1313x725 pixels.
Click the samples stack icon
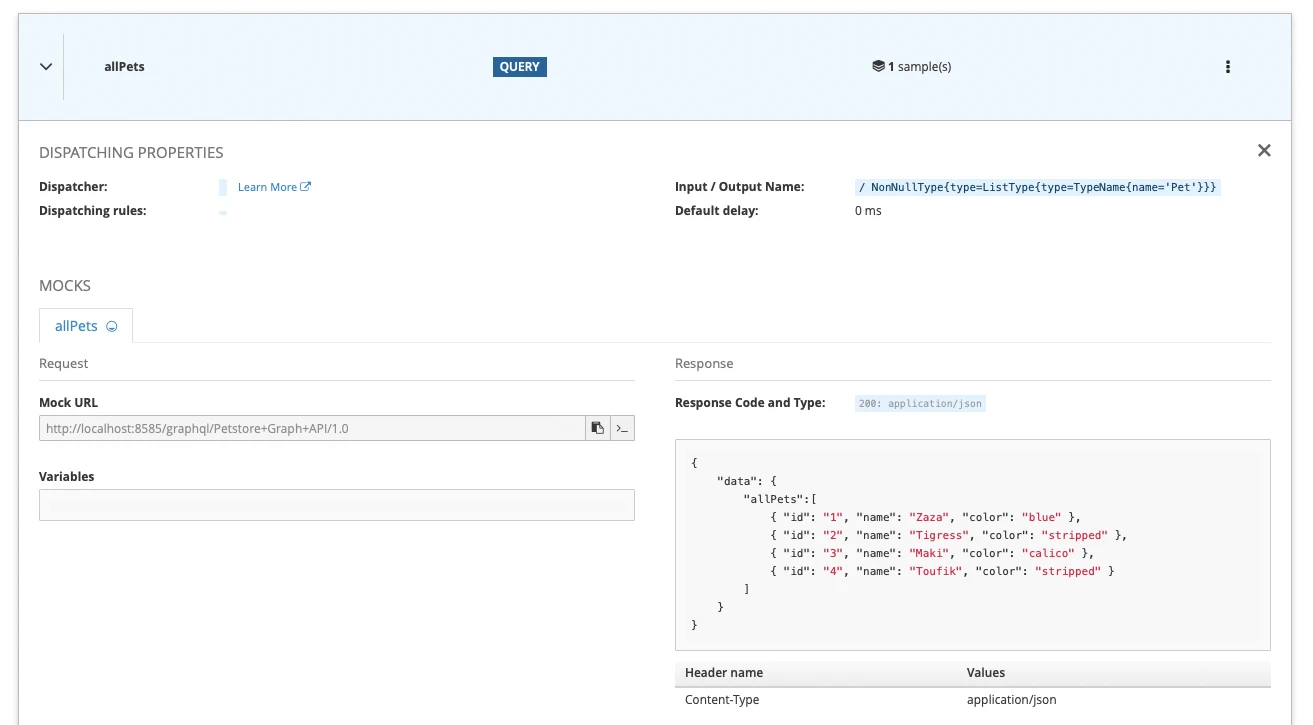878,67
